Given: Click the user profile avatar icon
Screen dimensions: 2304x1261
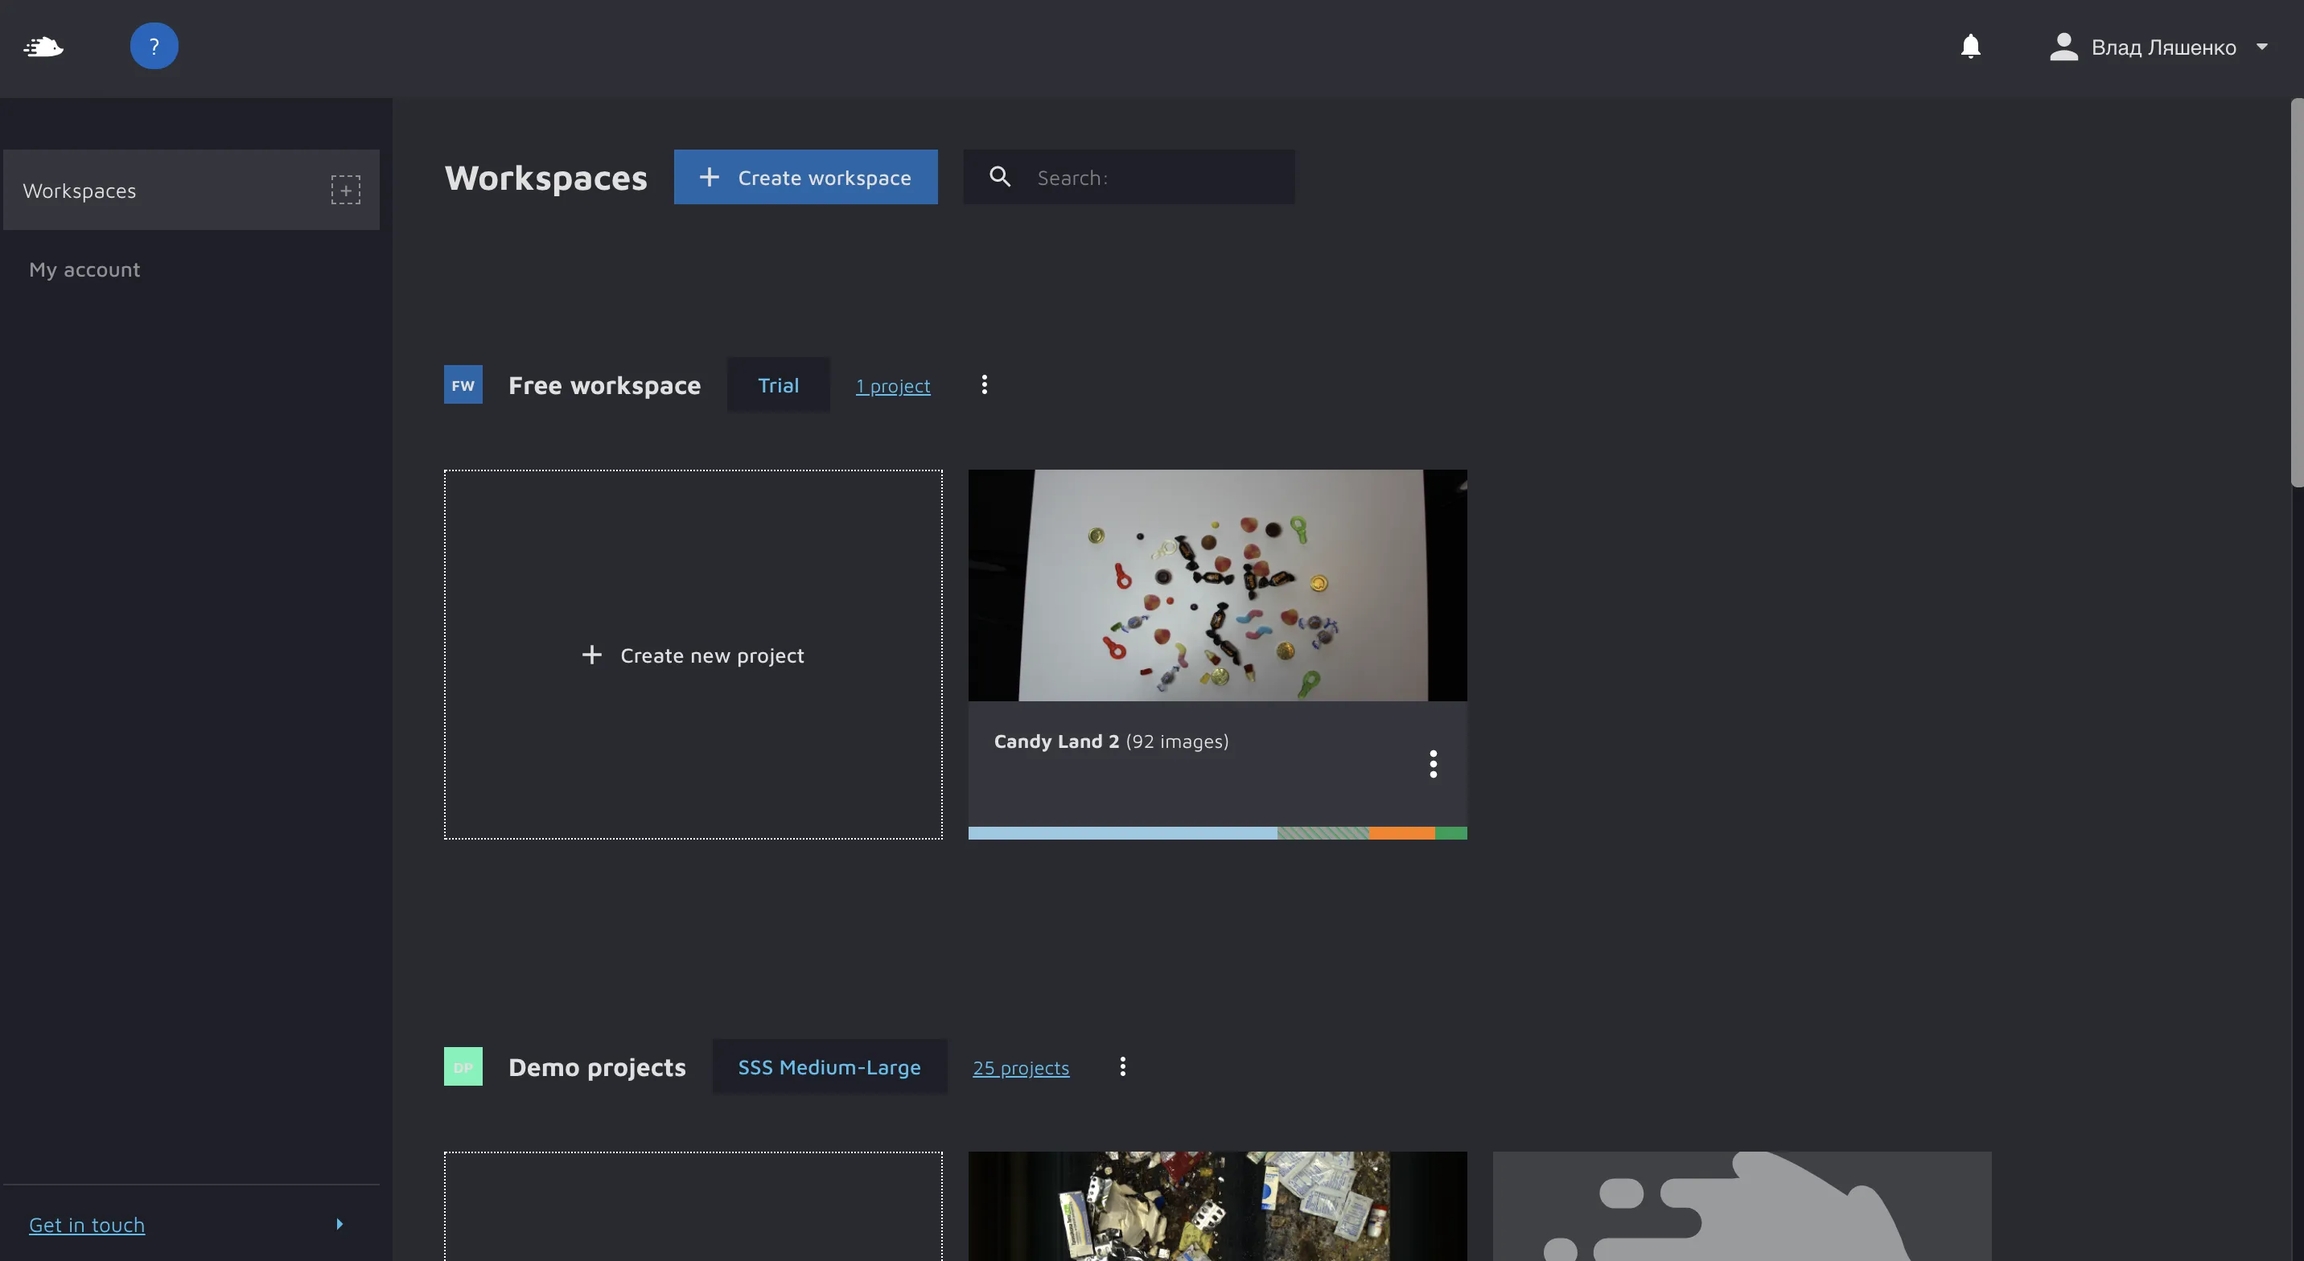Looking at the screenshot, I should pyautogui.click(x=2063, y=47).
